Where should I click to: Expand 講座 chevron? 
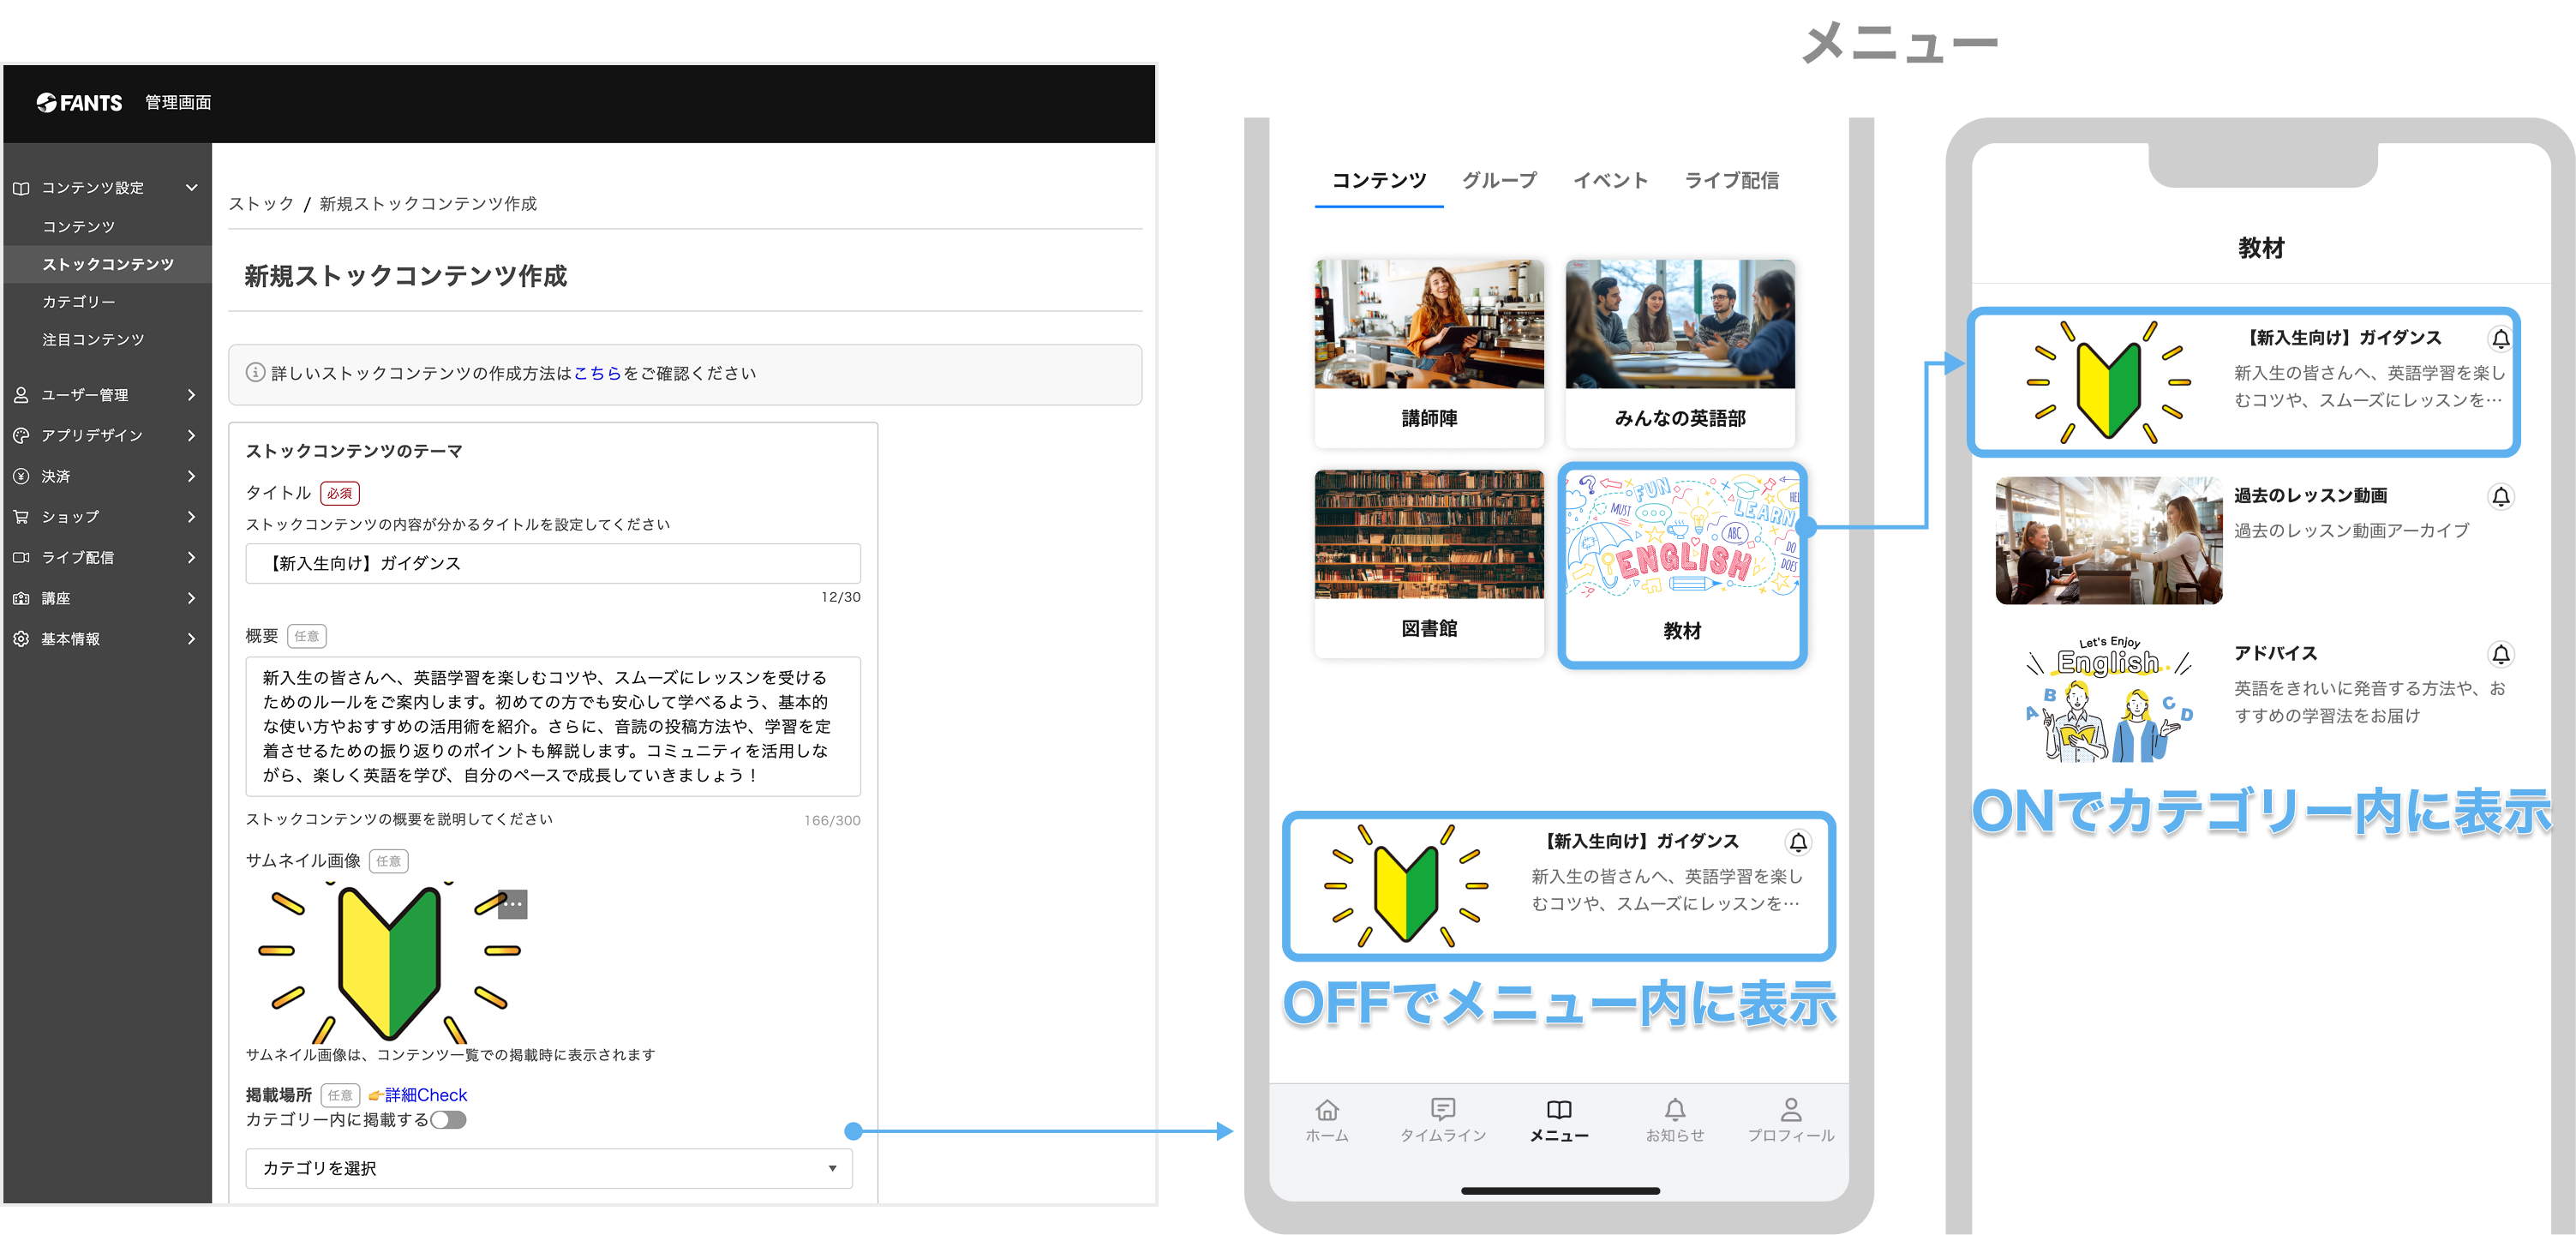pos(192,598)
